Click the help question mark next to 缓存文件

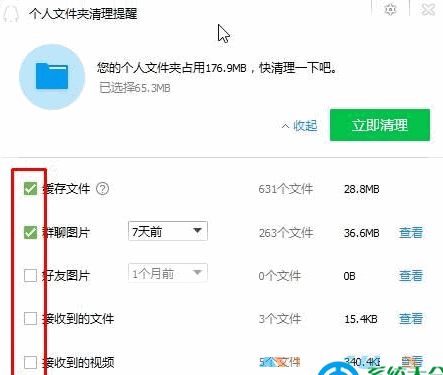[102, 189]
